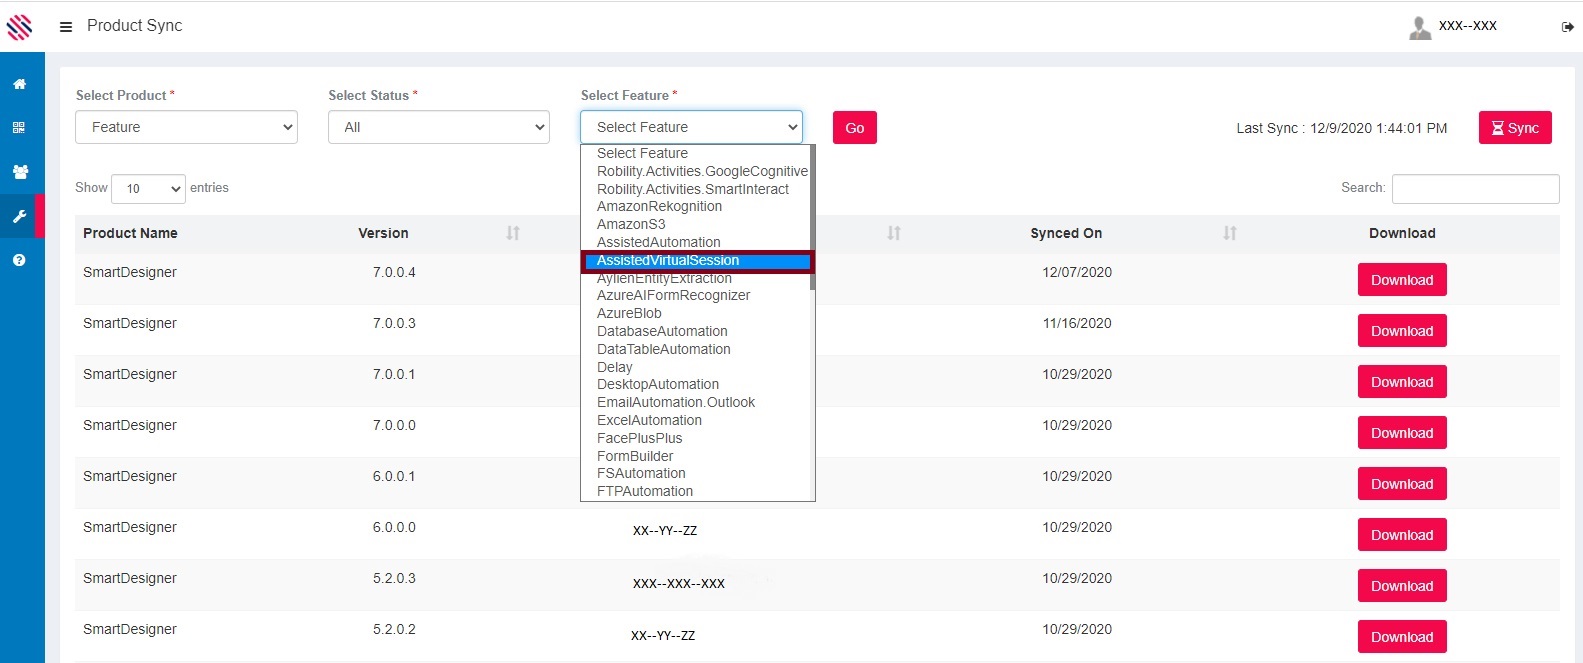The width and height of the screenshot is (1583, 663).
Task: Choose AssistedVirtualSession from feature list
Action: 668,261
